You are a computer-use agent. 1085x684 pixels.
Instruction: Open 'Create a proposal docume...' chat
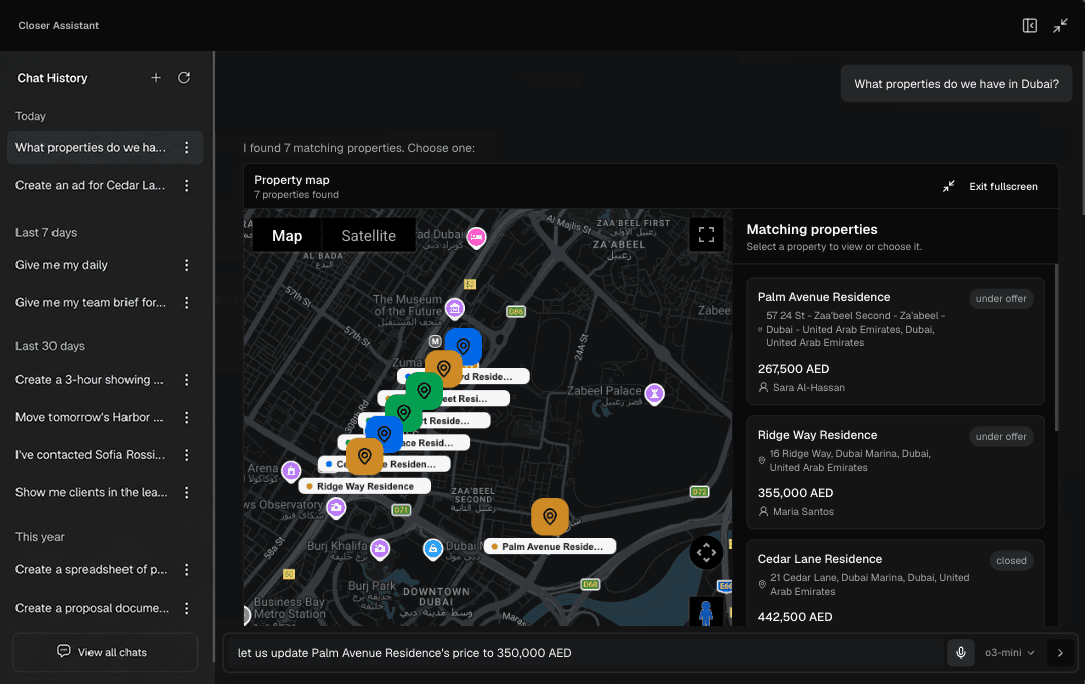(92, 609)
